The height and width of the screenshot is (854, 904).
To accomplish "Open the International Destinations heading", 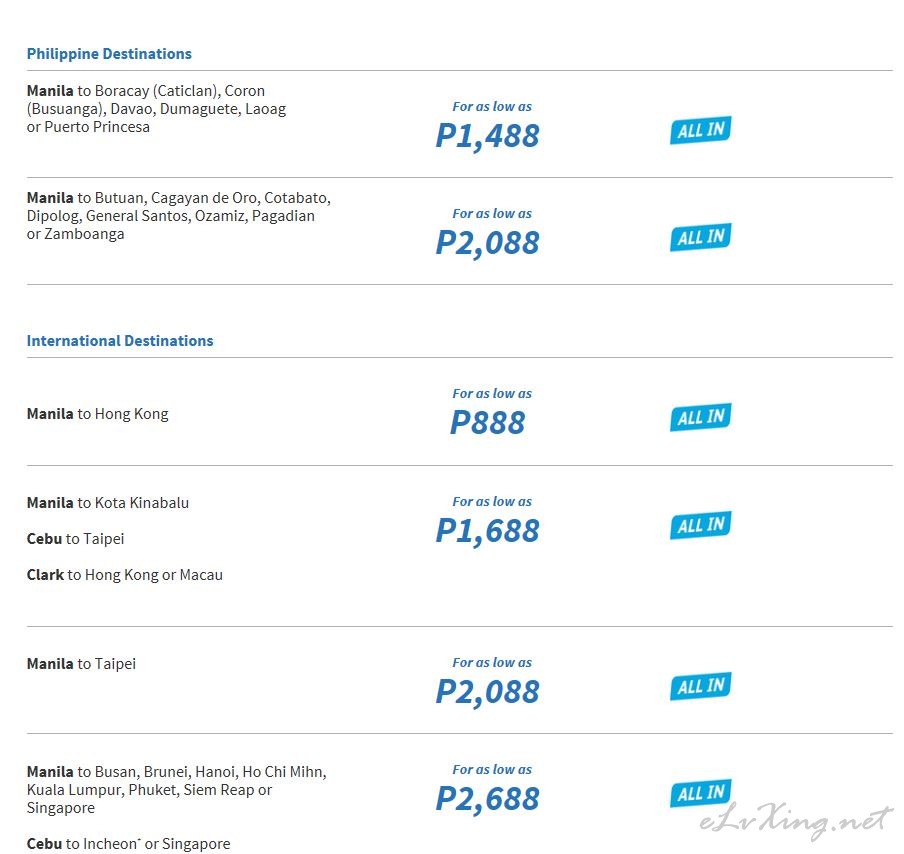I will pos(120,341).
